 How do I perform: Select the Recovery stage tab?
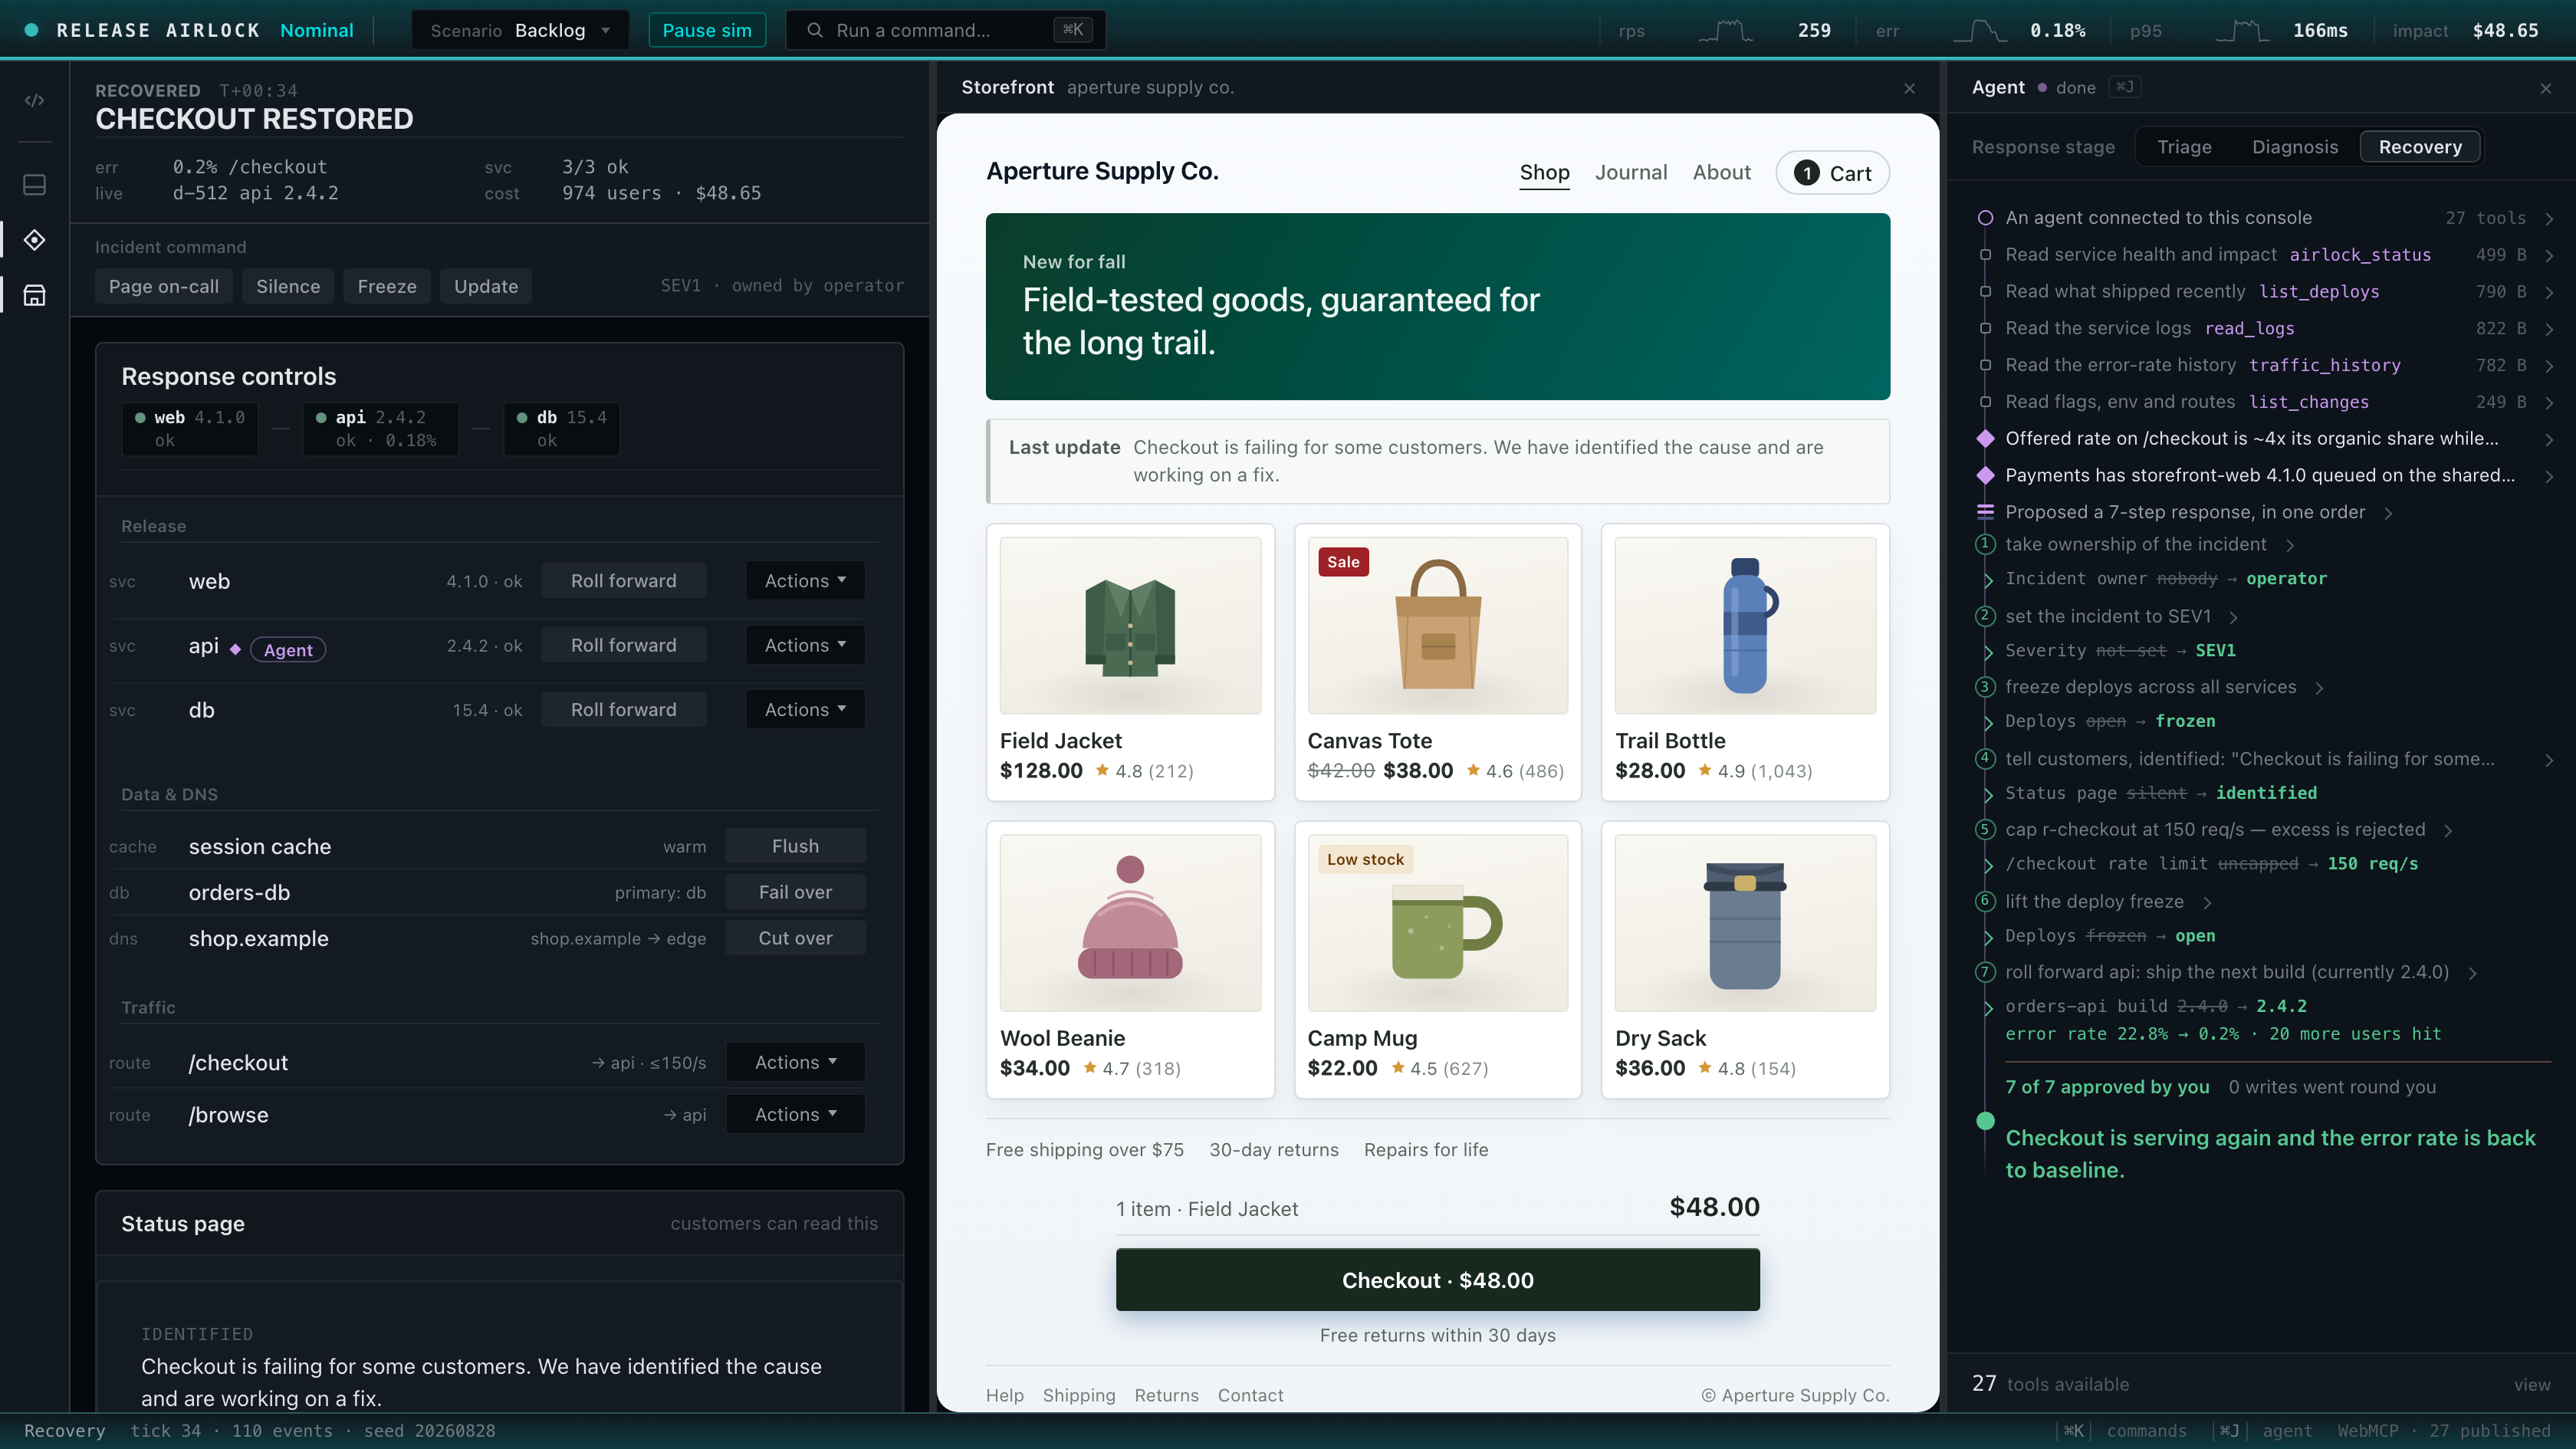(x=2420, y=147)
